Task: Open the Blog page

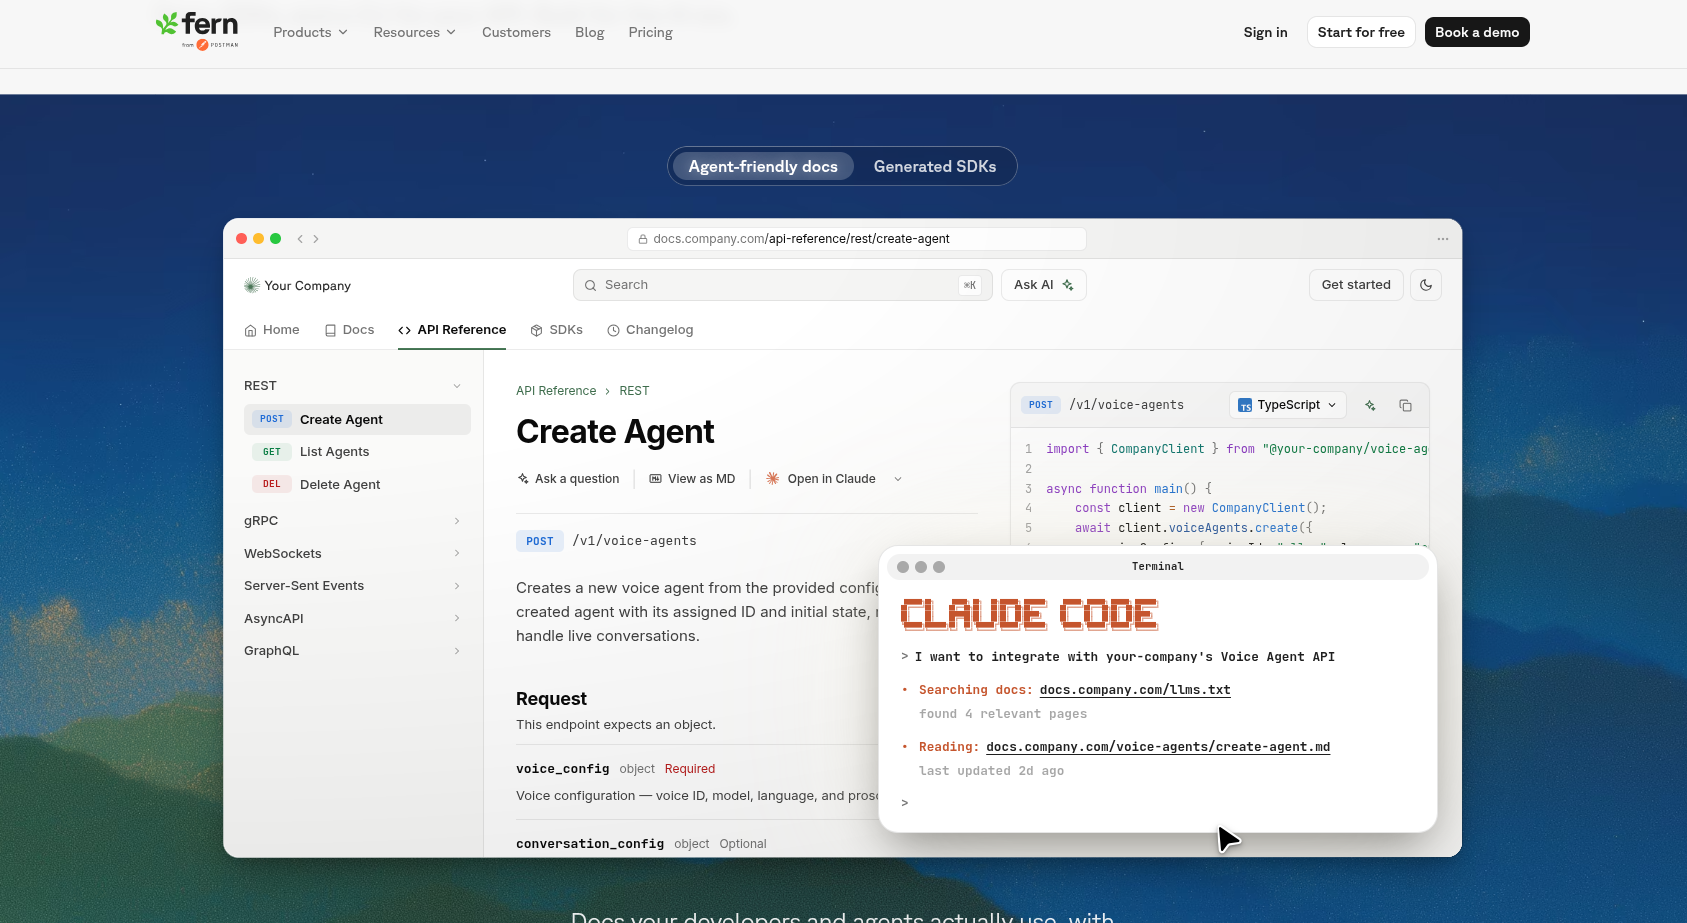Action: click(x=590, y=32)
